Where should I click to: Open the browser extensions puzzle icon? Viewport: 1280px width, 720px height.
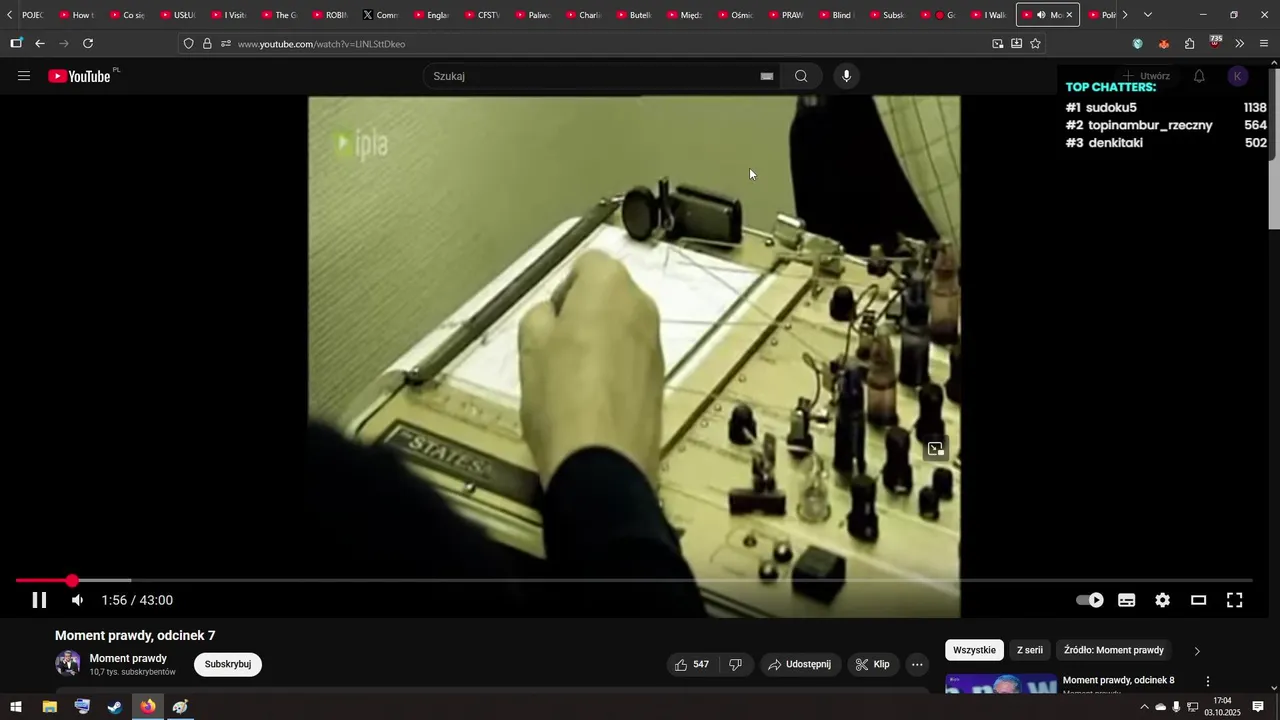coord(1189,43)
